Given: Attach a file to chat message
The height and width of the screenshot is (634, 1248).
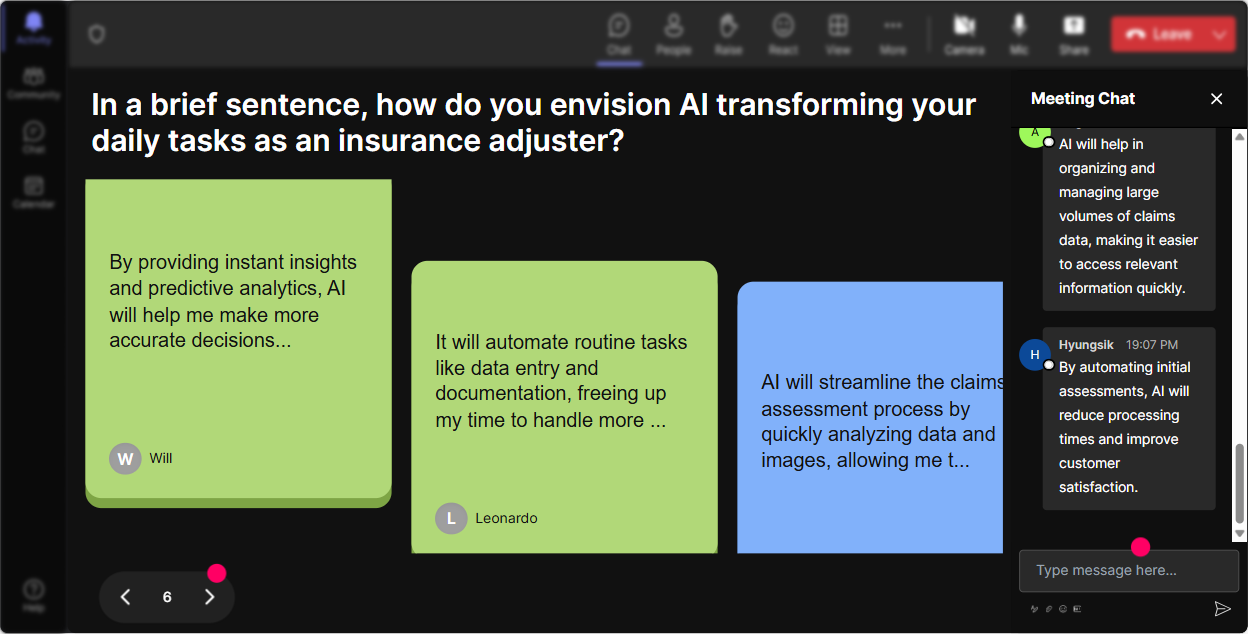Looking at the screenshot, I should [1049, 608].
